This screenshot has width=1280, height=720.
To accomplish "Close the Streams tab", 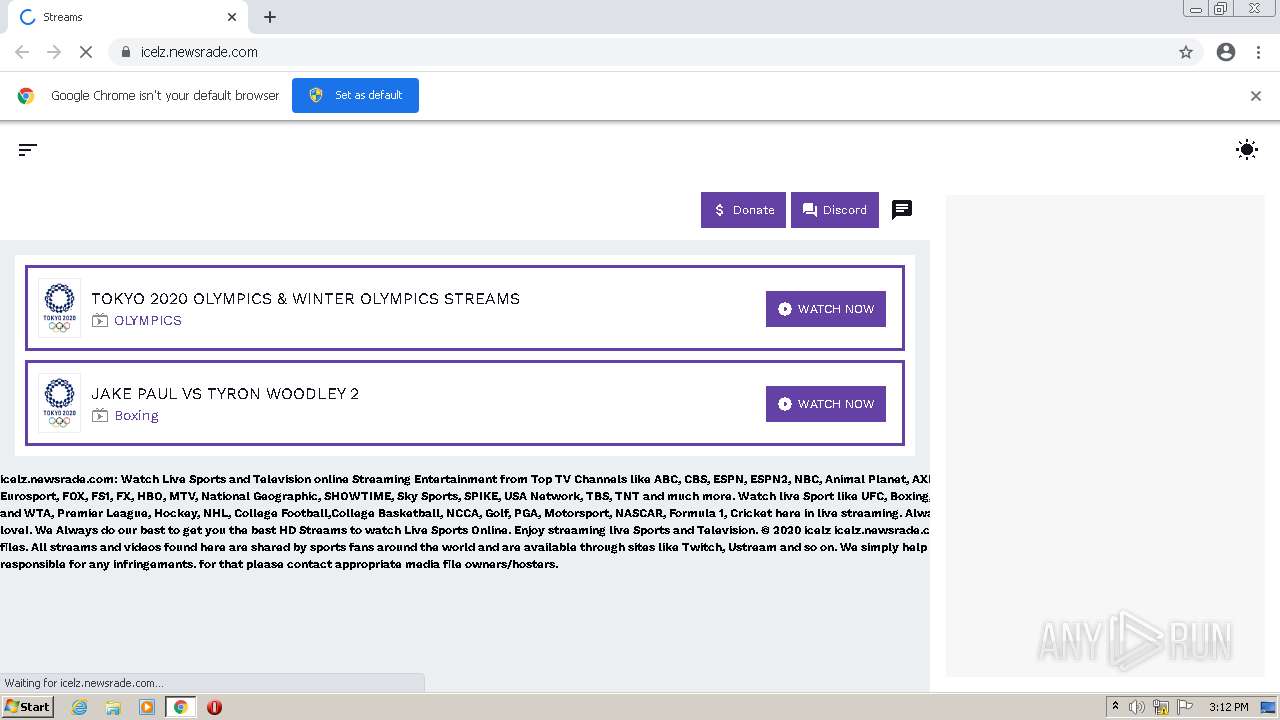I will [x=232, y=17].
